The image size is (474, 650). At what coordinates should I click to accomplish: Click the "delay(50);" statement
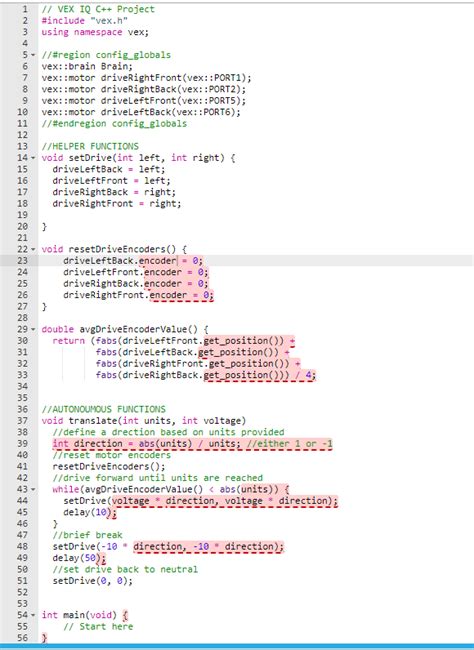coord(79,558)
